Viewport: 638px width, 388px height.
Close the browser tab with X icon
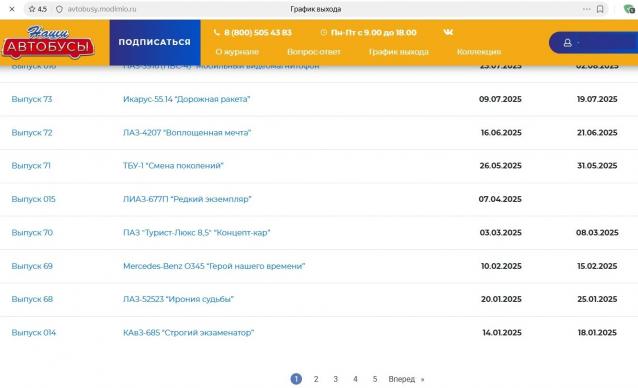[x=12, y=9]
